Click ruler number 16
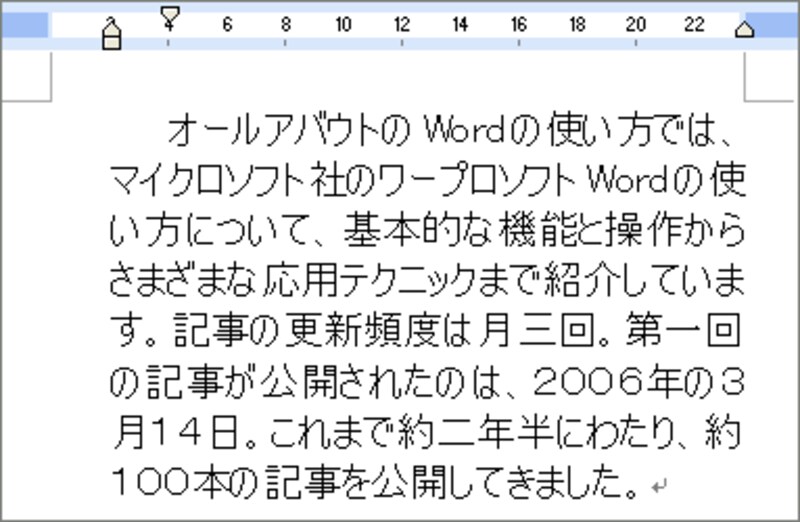The width and height of the screenshot is (800, 522). click(519, 24)
